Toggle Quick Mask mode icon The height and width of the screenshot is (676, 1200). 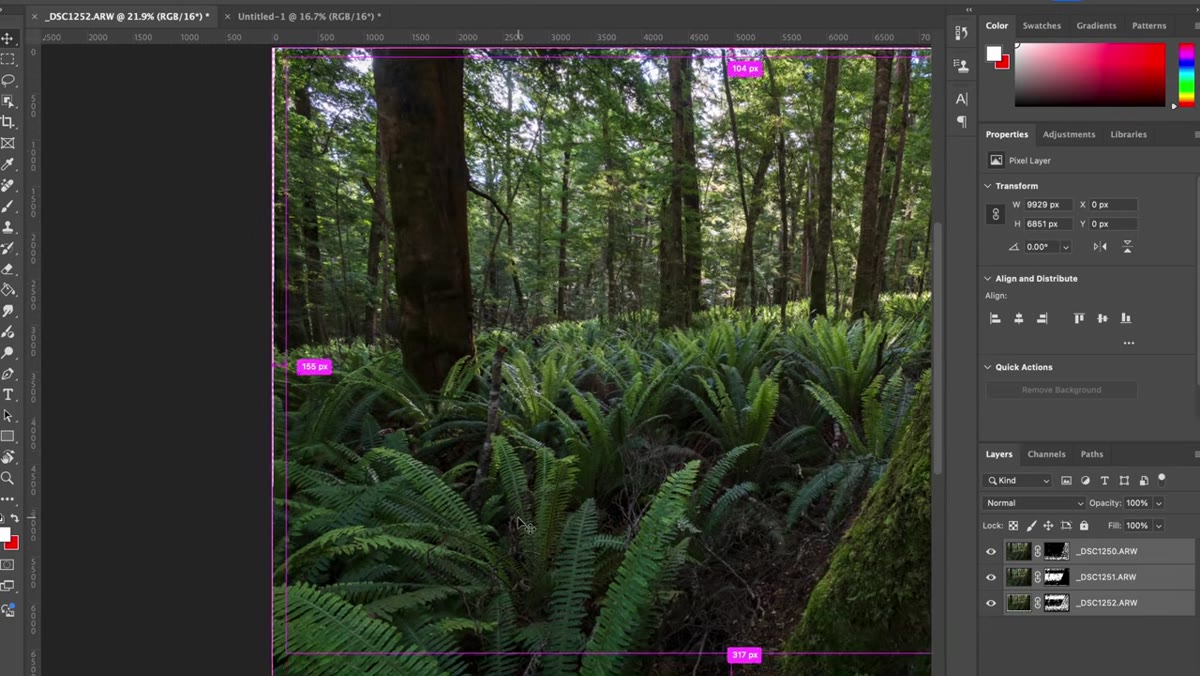point(8,565)
